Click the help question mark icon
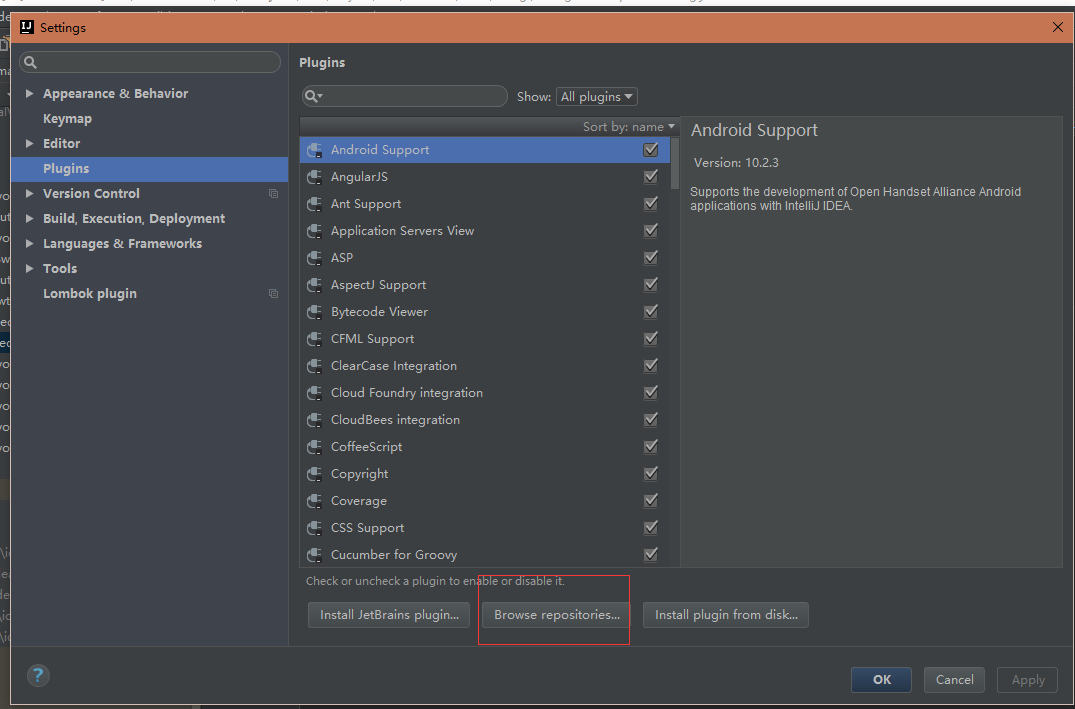Screen dimensions: 1075x709 [x=38, y=675]
